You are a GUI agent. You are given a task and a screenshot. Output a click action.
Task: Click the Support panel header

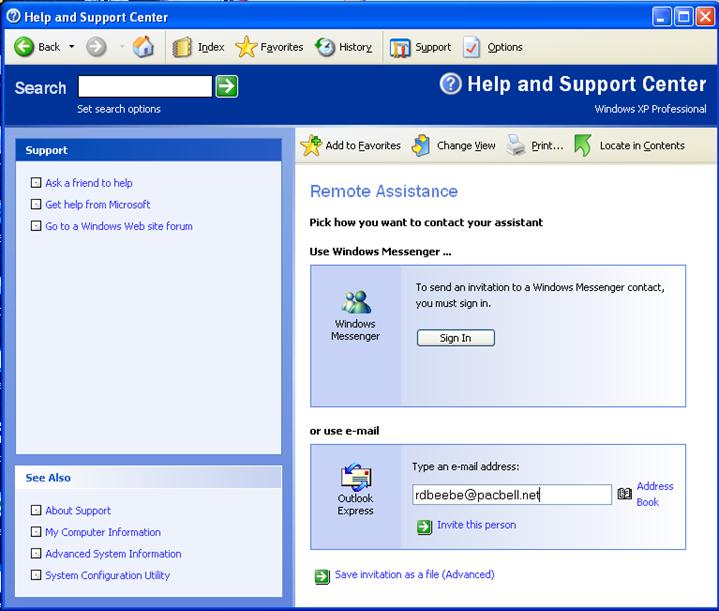[x=149, y=150]
